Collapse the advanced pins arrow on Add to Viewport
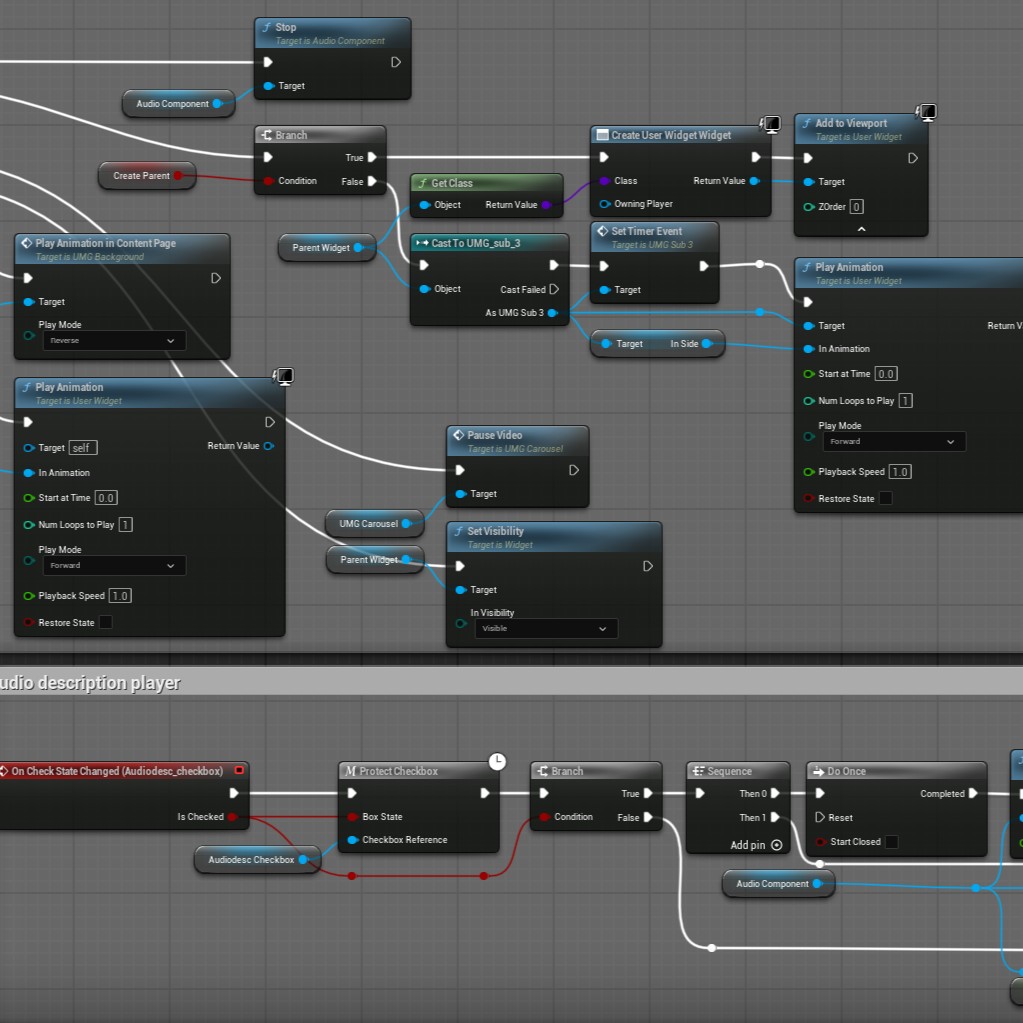The image size is (1023, 1023). click(x=861, y=229)
